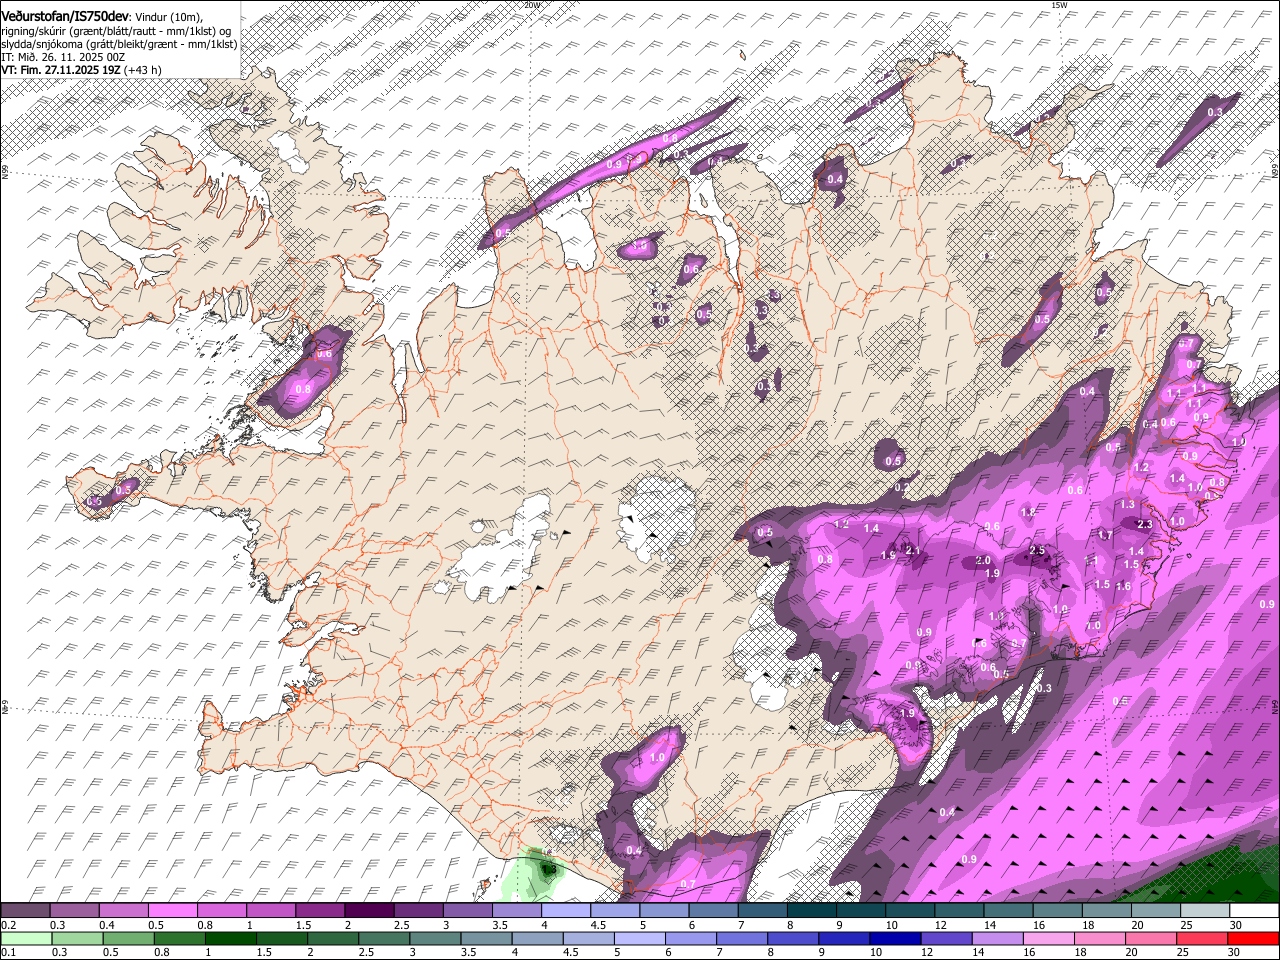This screenshot has width=1280, height=960.
Task: Select the violet 12 rain legend swatch
Action: (x=946, y=938)
